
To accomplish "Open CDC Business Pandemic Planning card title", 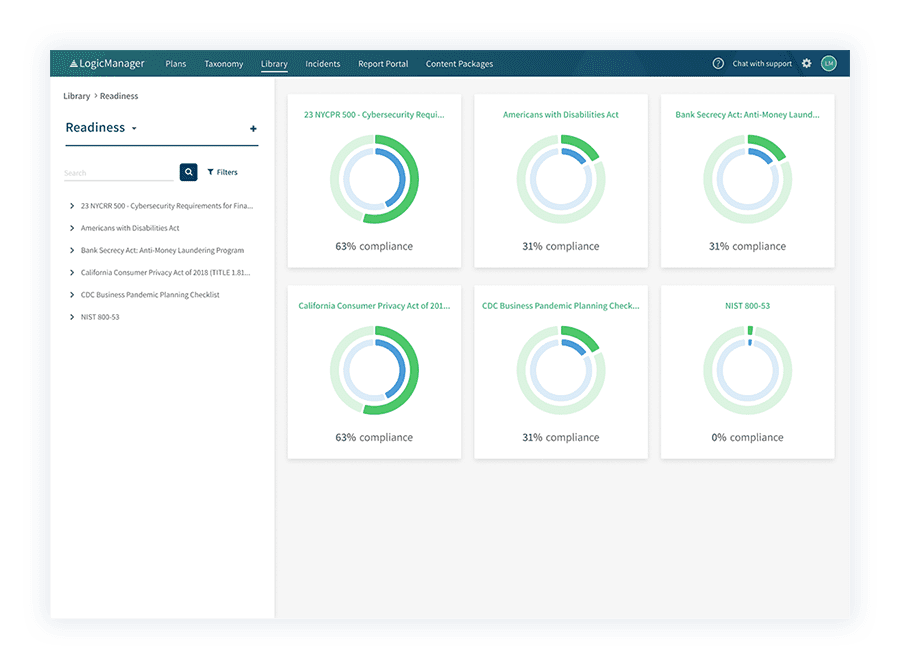I will click(x=561, y=306).
